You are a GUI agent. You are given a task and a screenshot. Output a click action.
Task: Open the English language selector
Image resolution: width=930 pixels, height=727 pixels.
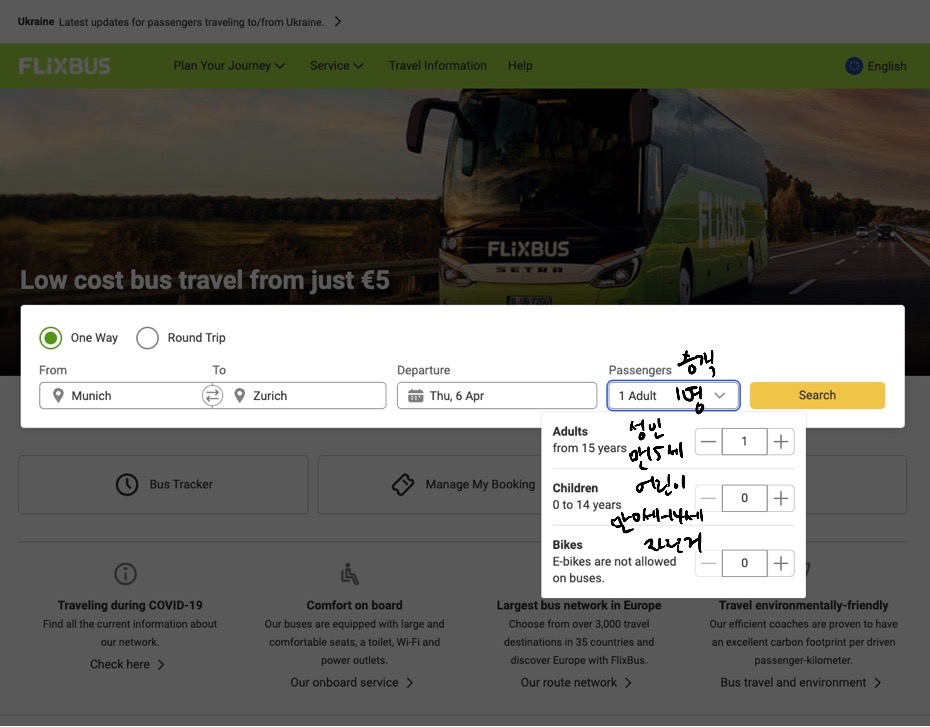[876, 66]
